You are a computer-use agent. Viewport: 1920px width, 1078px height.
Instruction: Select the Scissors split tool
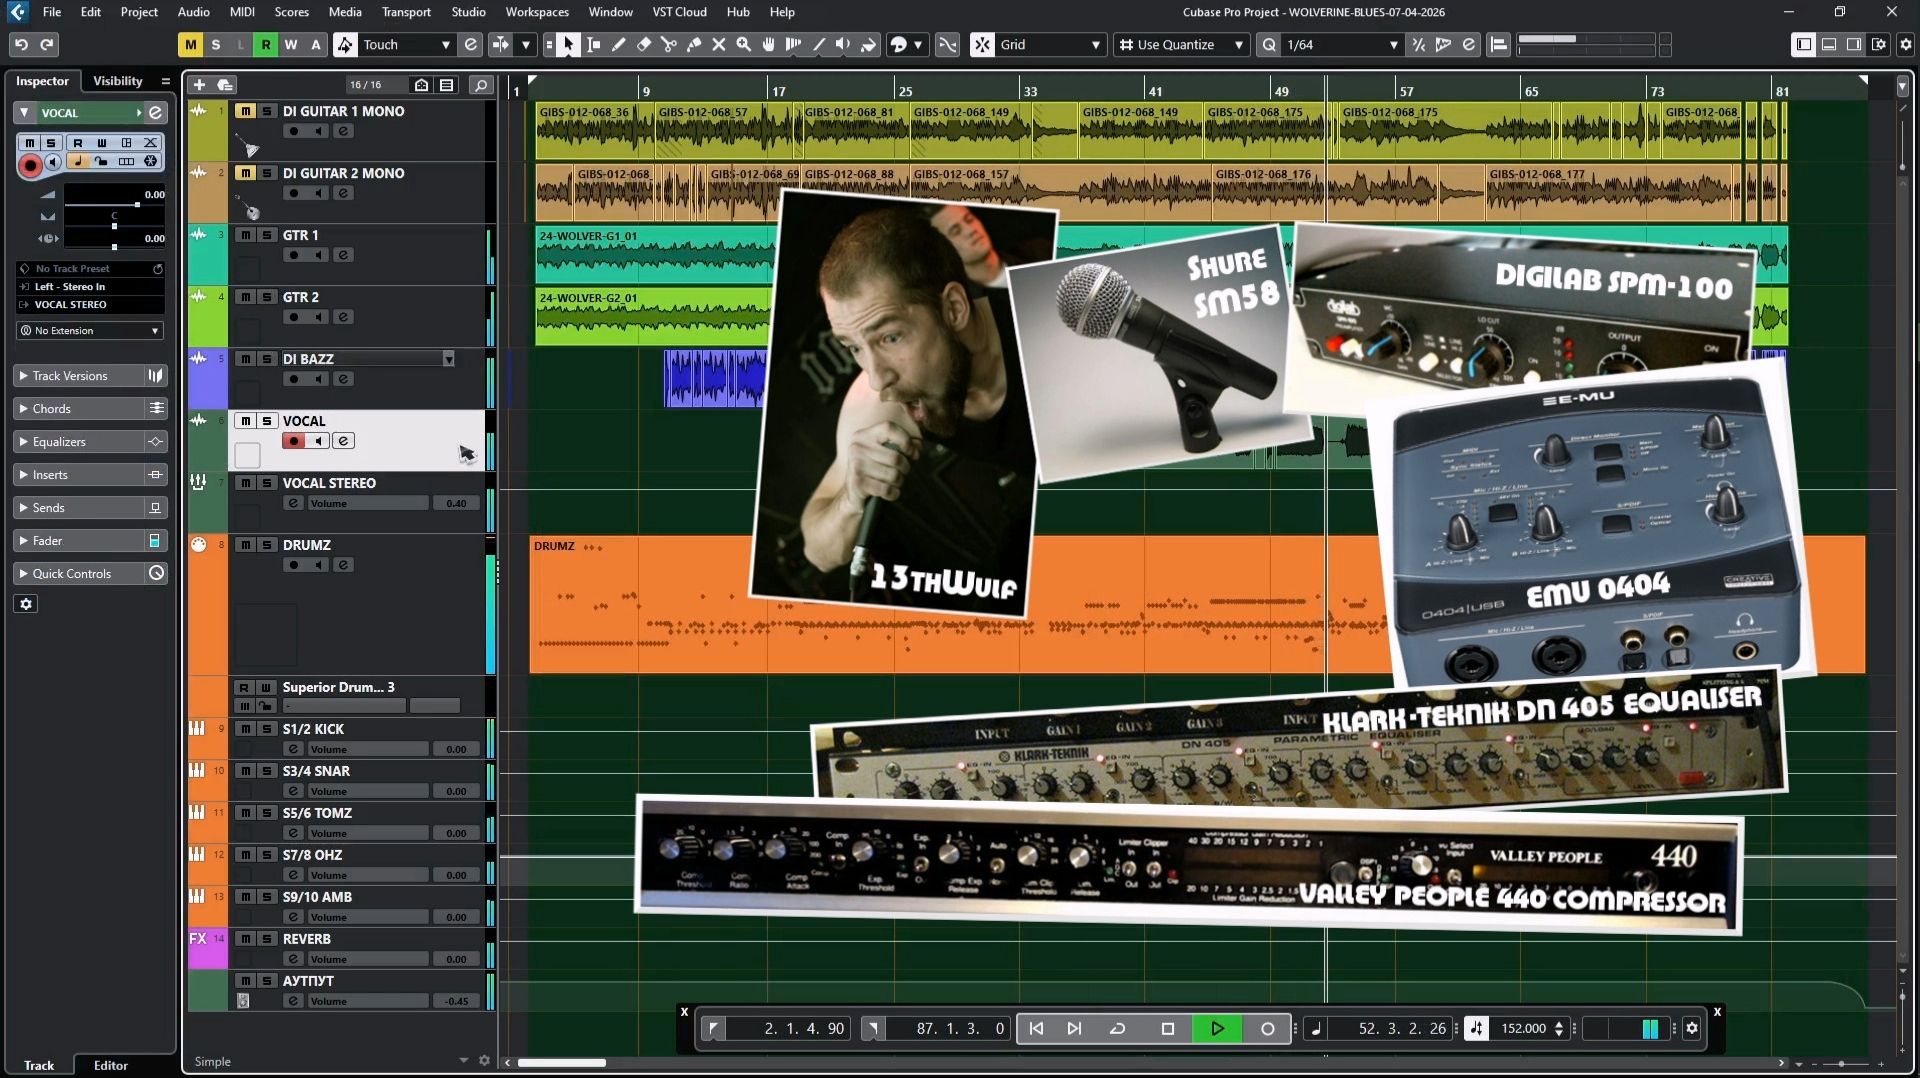[669, 45]
